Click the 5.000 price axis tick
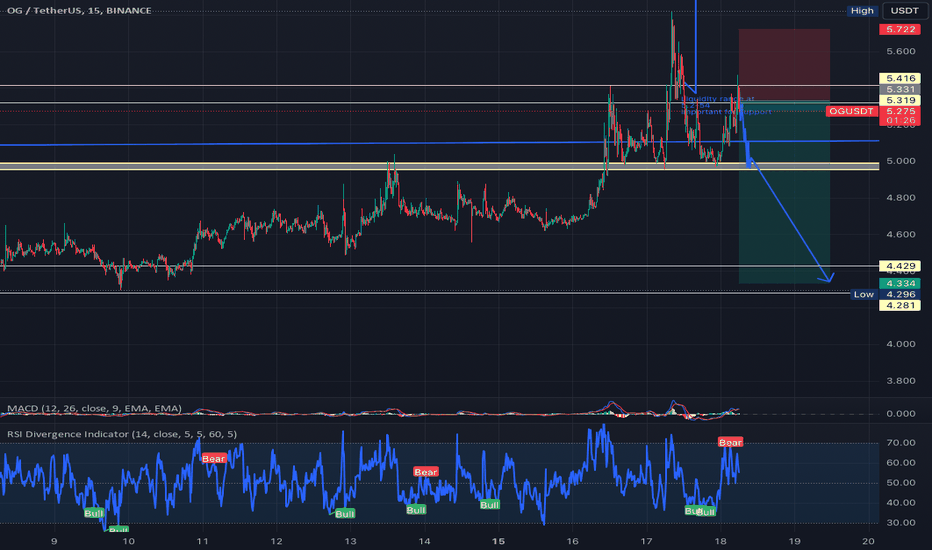Viewport: 932px width, 550px height. pyautogui.click(x=900, y=161)
